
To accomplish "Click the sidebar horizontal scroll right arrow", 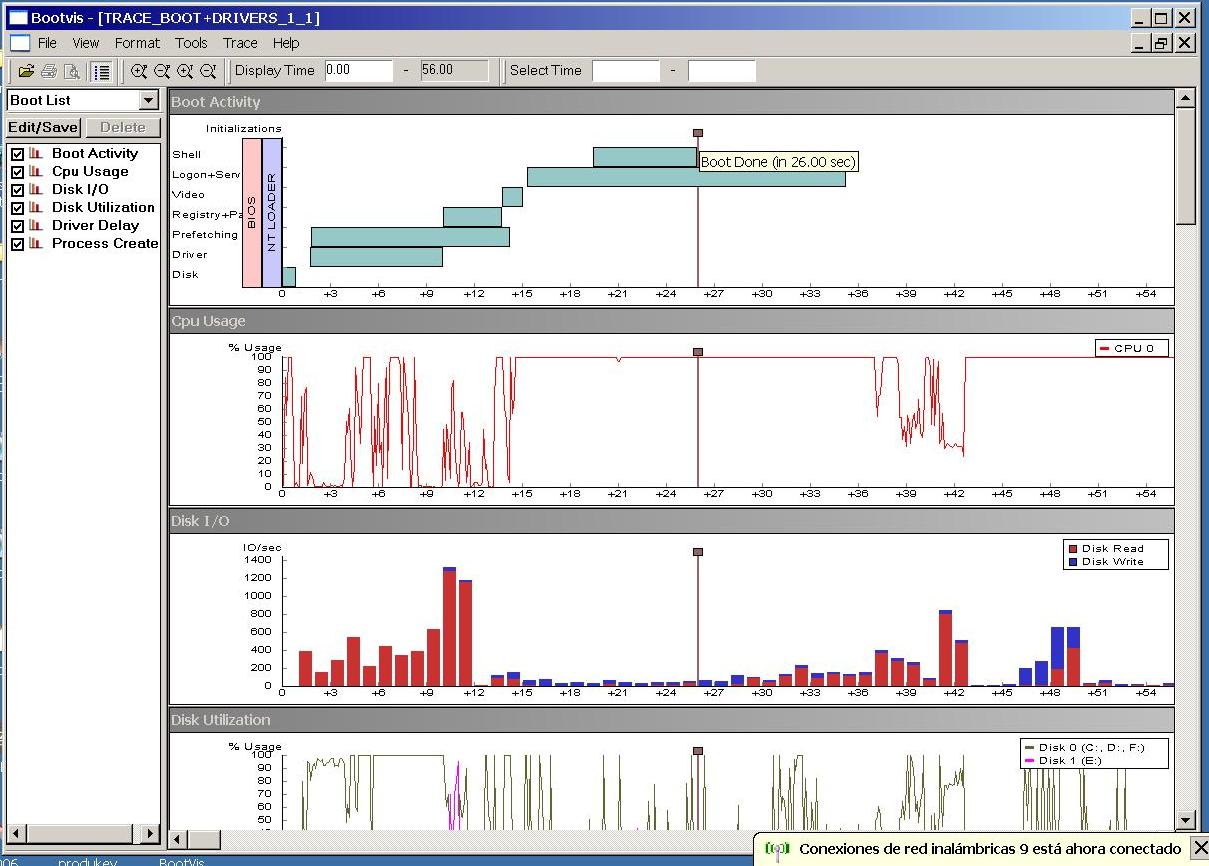I will [x=151, y=833].
